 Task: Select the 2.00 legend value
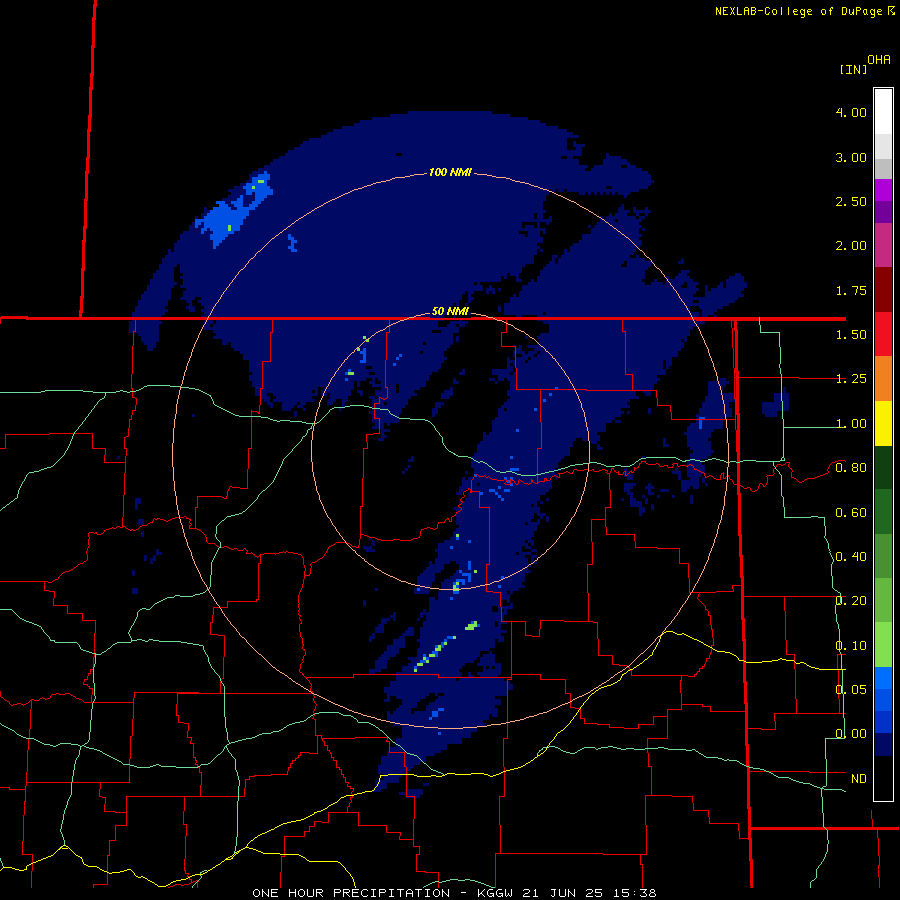[x=851, y=246]
